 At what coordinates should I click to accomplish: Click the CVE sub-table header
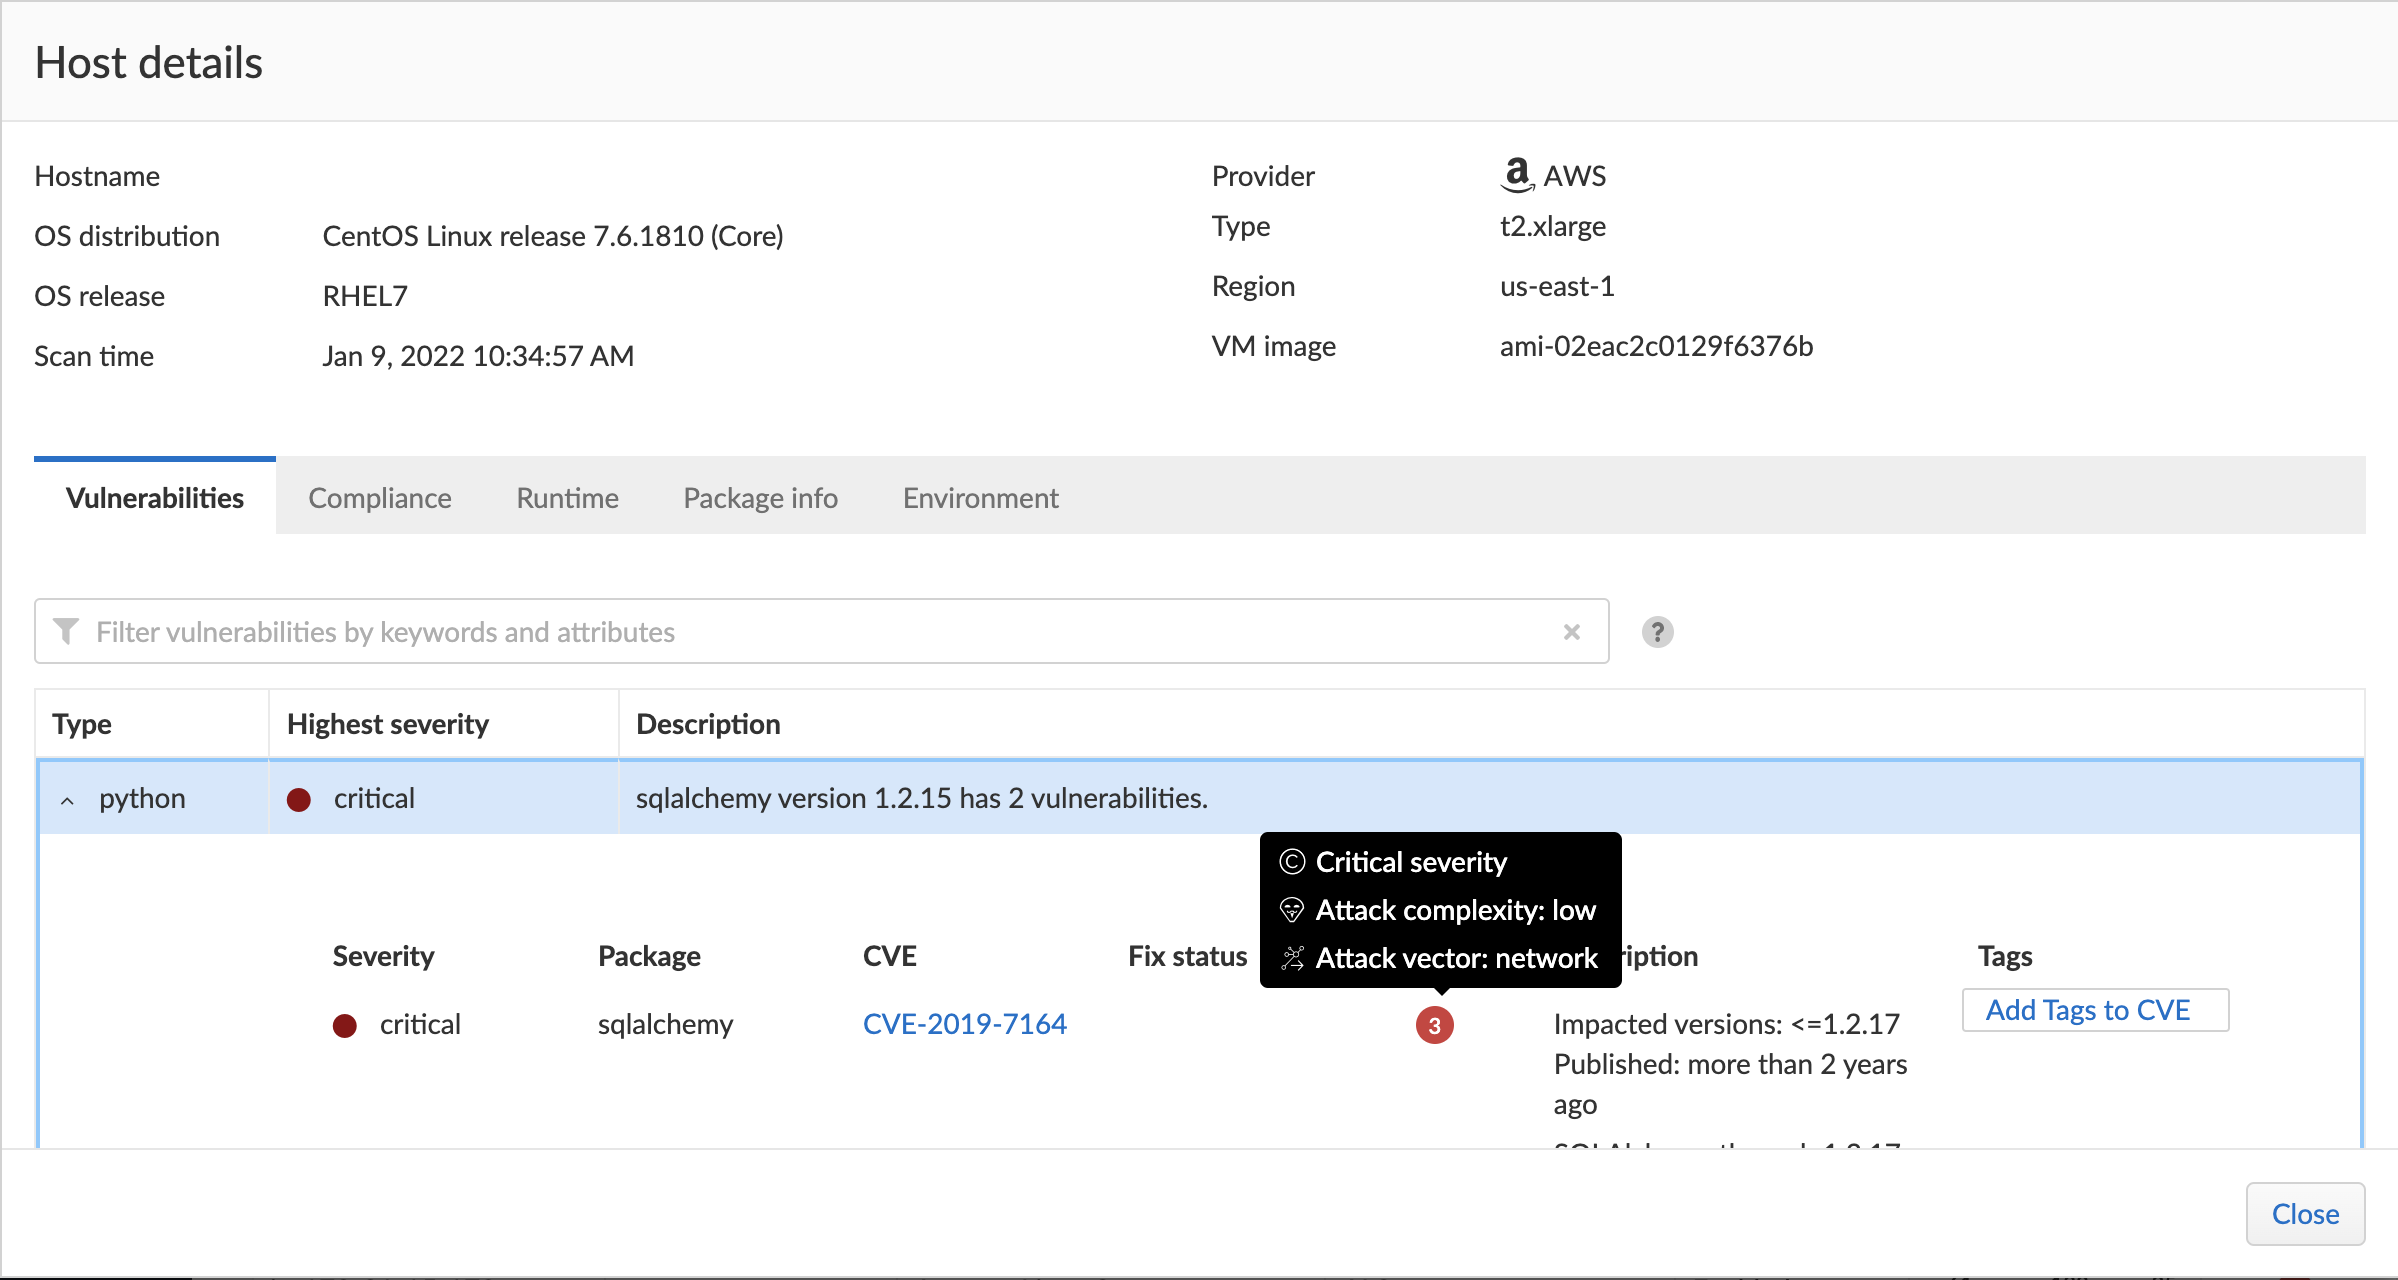(889, 956)
